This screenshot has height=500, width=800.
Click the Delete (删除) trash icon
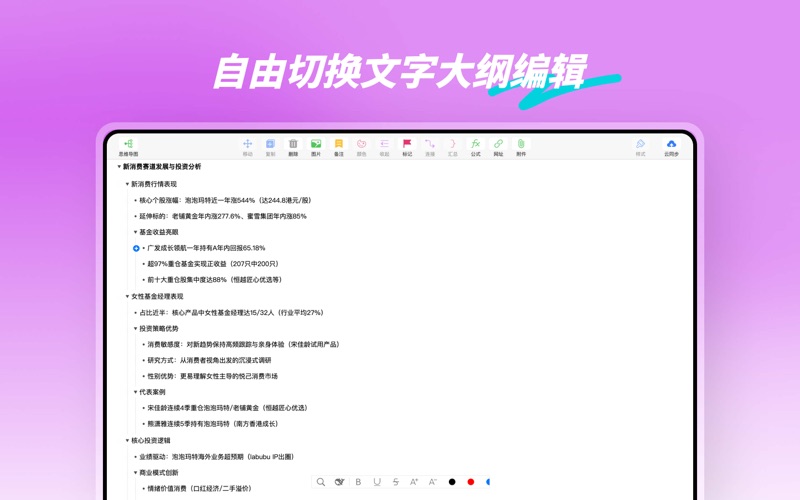(293, 147)
